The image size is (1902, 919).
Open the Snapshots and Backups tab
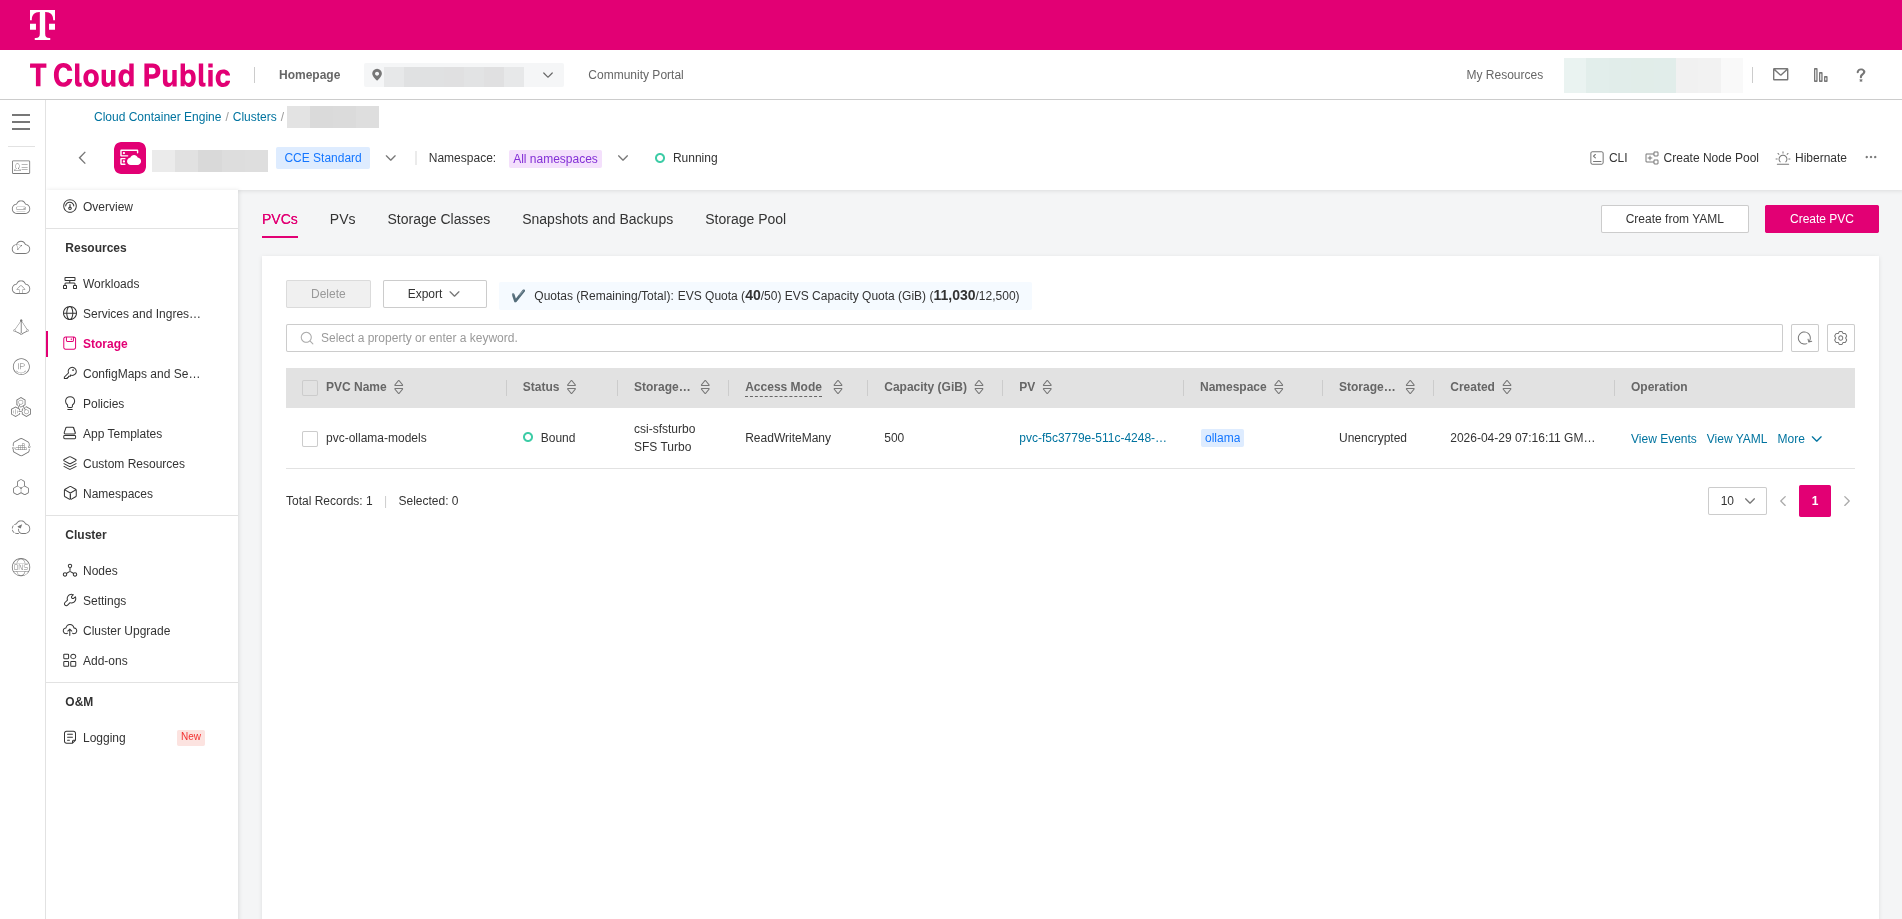598,219
